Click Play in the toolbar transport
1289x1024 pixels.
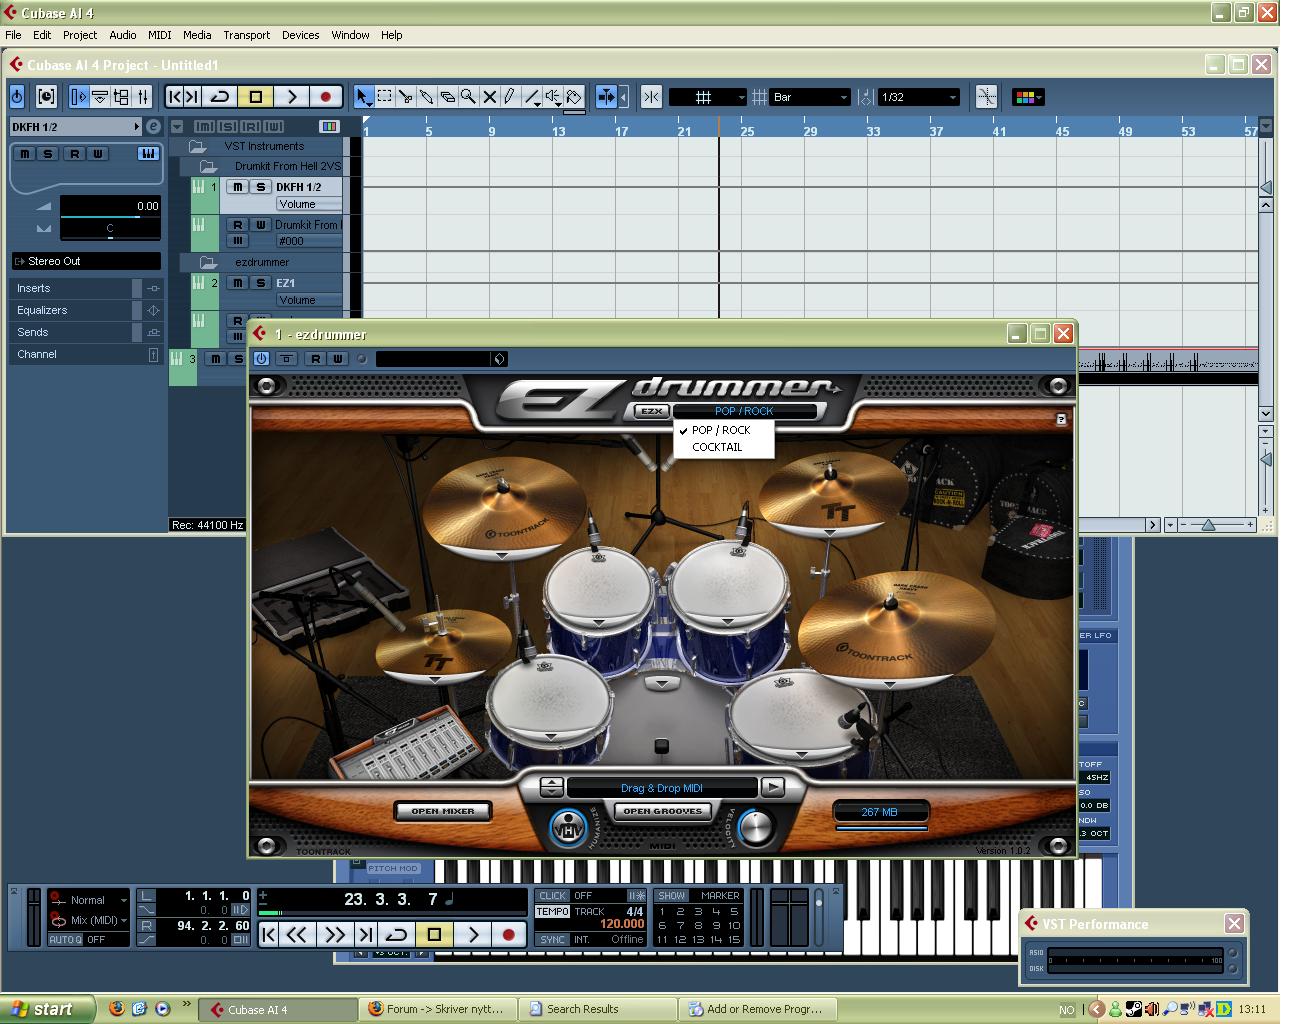tap(291, 97)
